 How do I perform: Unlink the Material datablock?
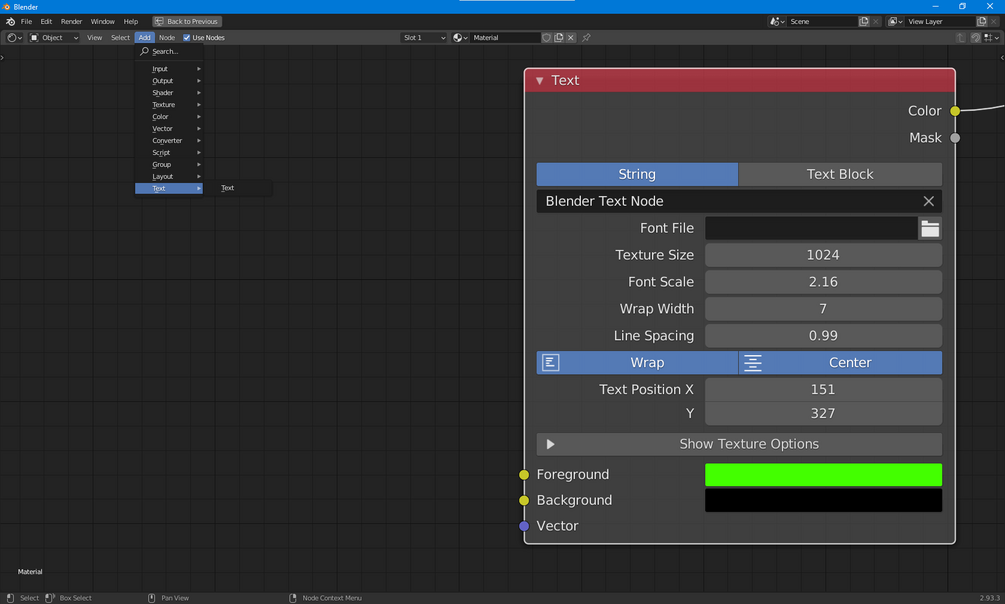coord(570,38)
